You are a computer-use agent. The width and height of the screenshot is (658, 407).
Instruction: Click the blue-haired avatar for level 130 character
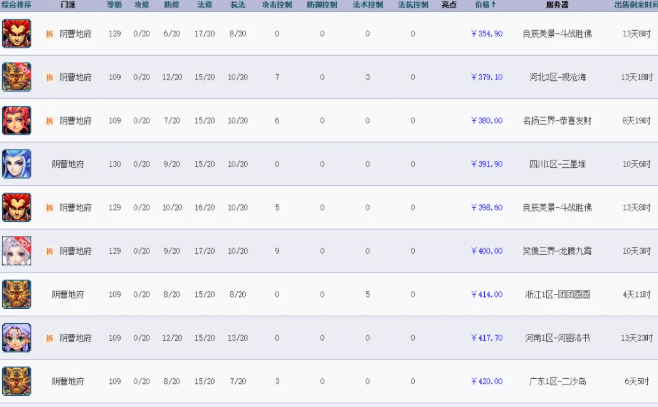pyautogui.click(x=16, y=163)
